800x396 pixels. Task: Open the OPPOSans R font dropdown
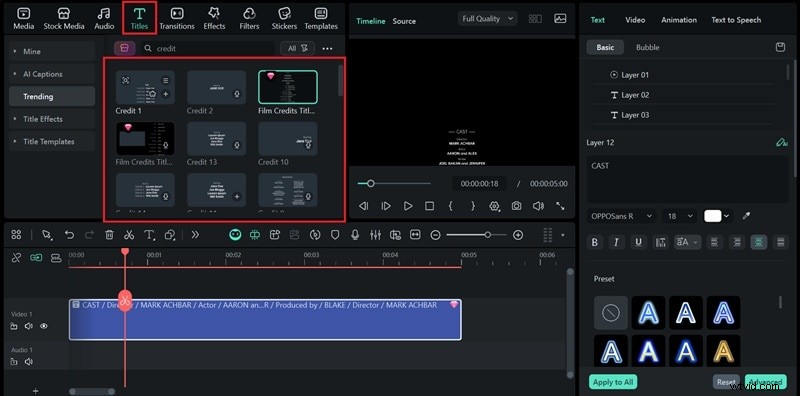[x=621, y=216]
